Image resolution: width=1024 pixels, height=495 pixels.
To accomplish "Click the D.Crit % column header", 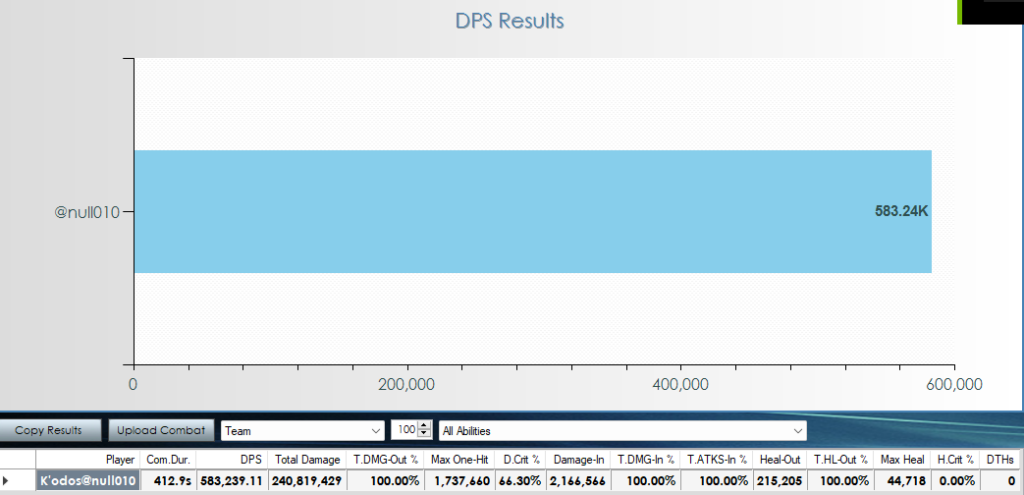I will click(x=520, y=459).
